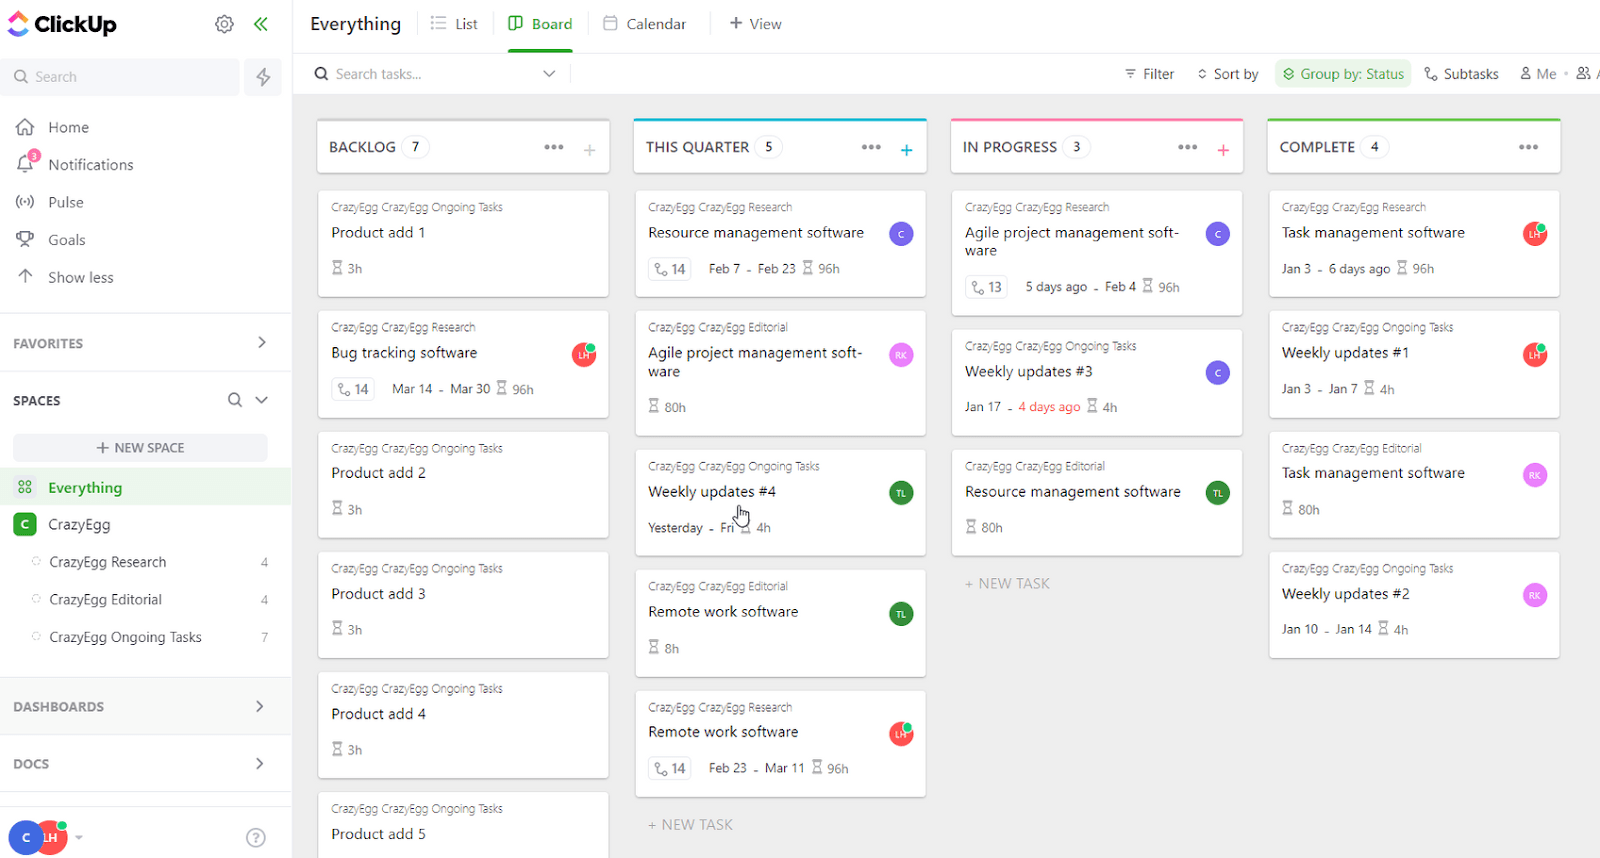
Task: Click the Search tasks input field
Action: click(435, 74)
